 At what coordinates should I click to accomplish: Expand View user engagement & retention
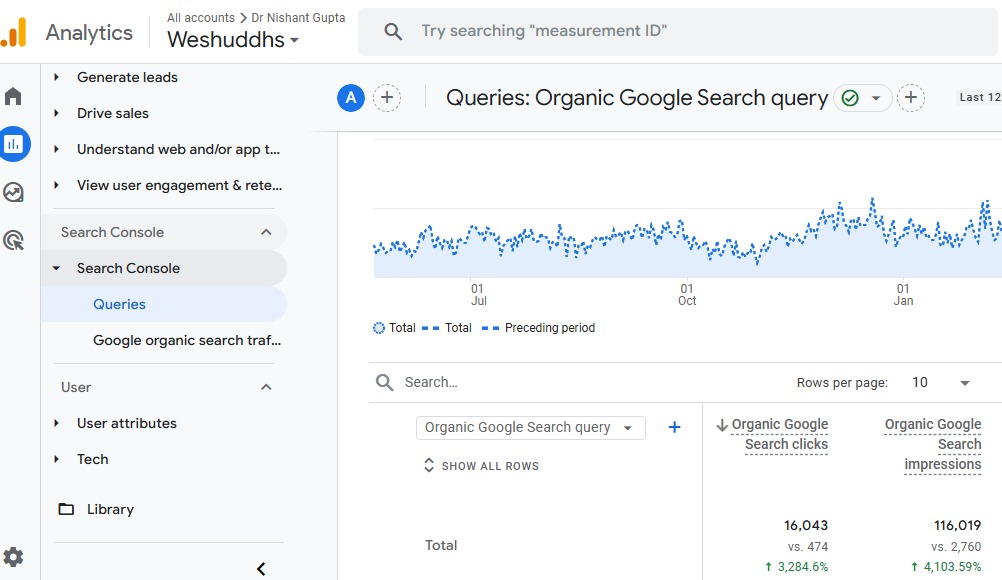(56, 185)
